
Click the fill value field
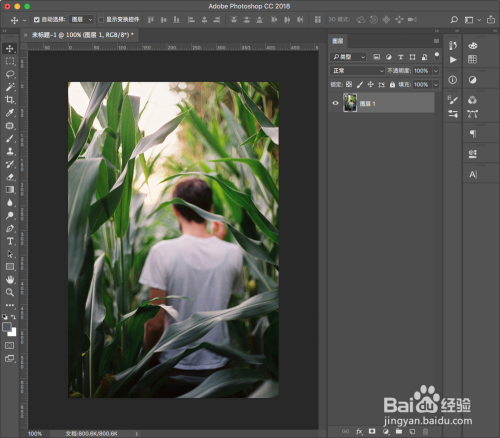click(422, 85)
